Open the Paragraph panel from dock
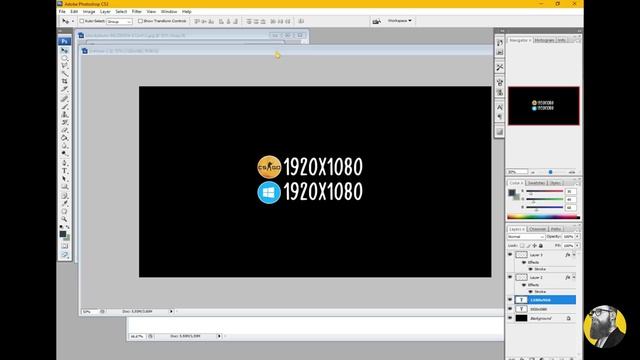 click(x=500, y=117)
